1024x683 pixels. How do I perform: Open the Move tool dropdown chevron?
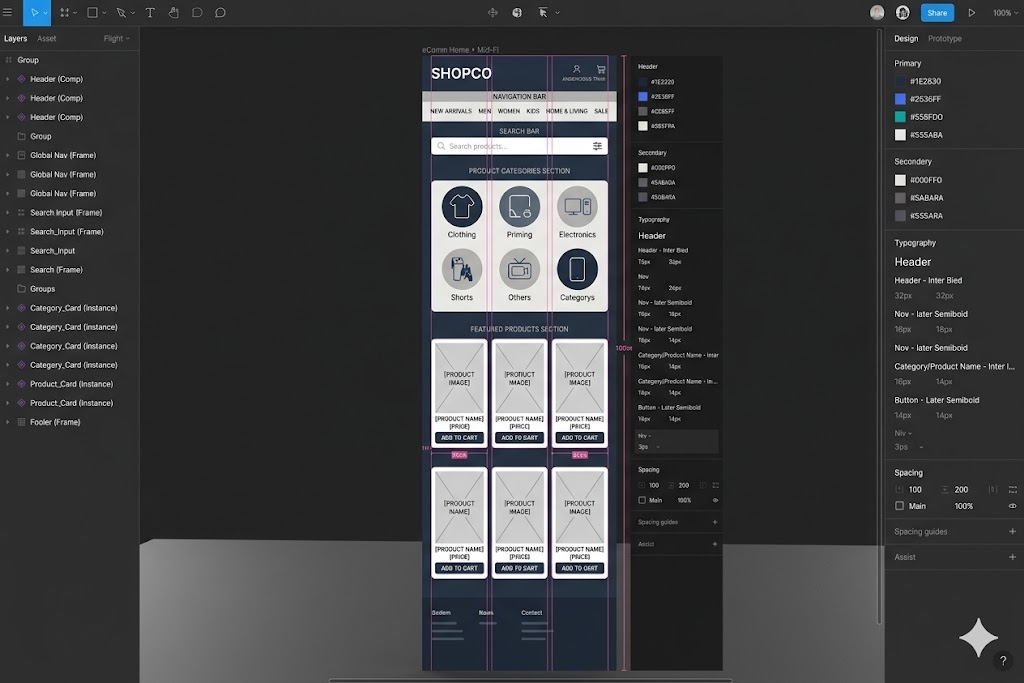point(45,13)
